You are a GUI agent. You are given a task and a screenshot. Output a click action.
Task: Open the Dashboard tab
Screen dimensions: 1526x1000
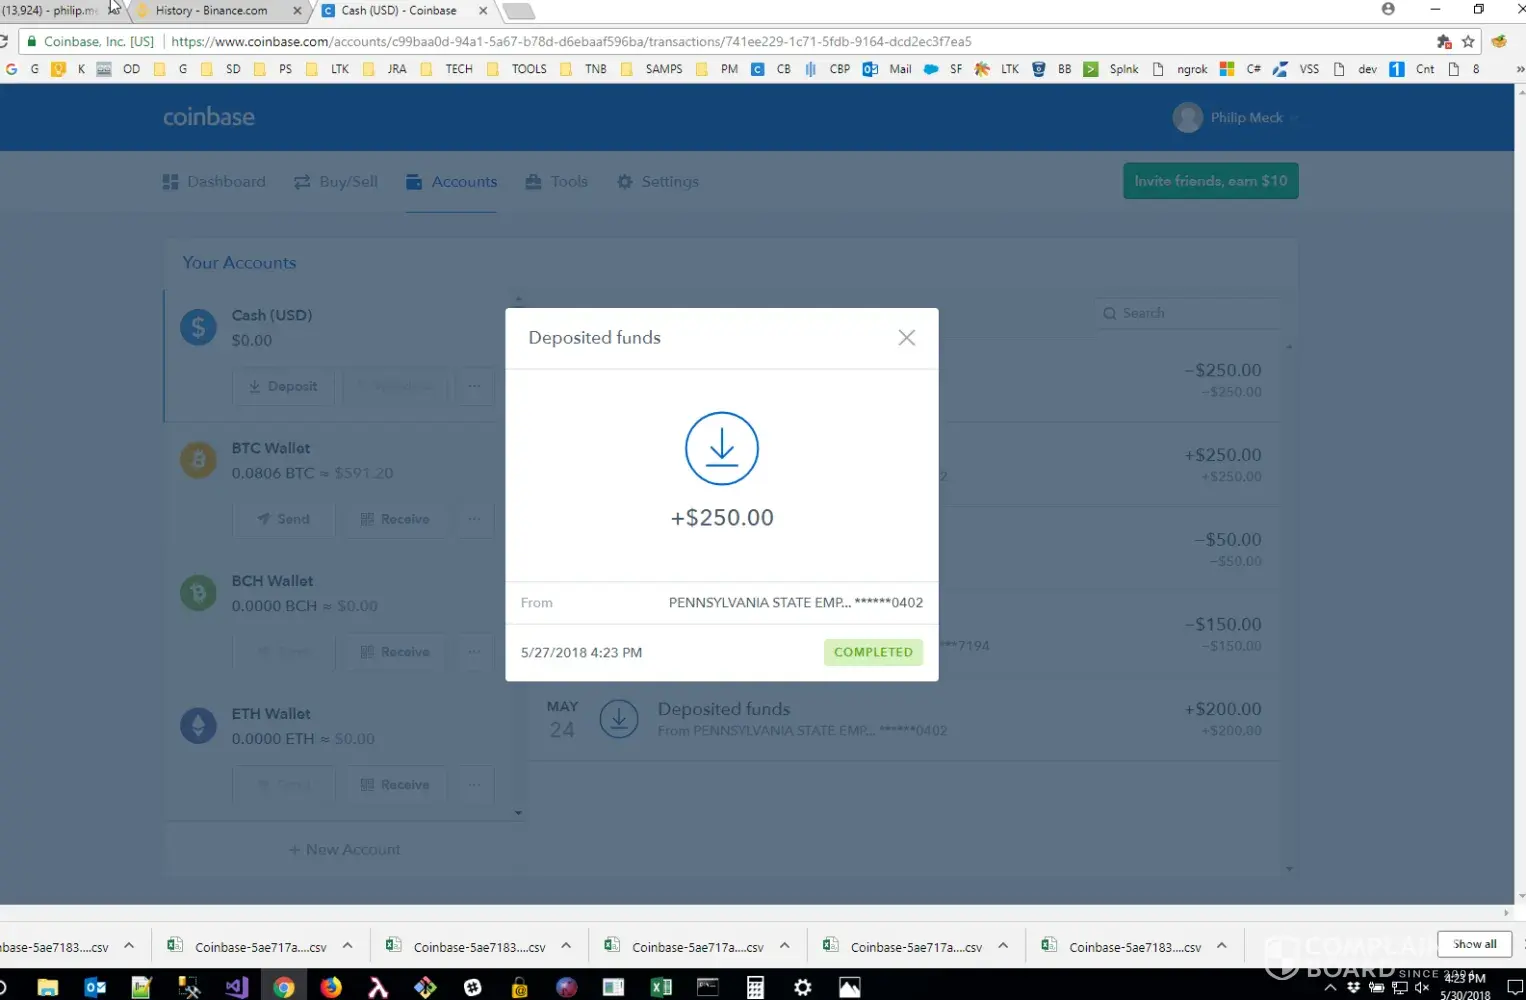(x=214, y=182)
